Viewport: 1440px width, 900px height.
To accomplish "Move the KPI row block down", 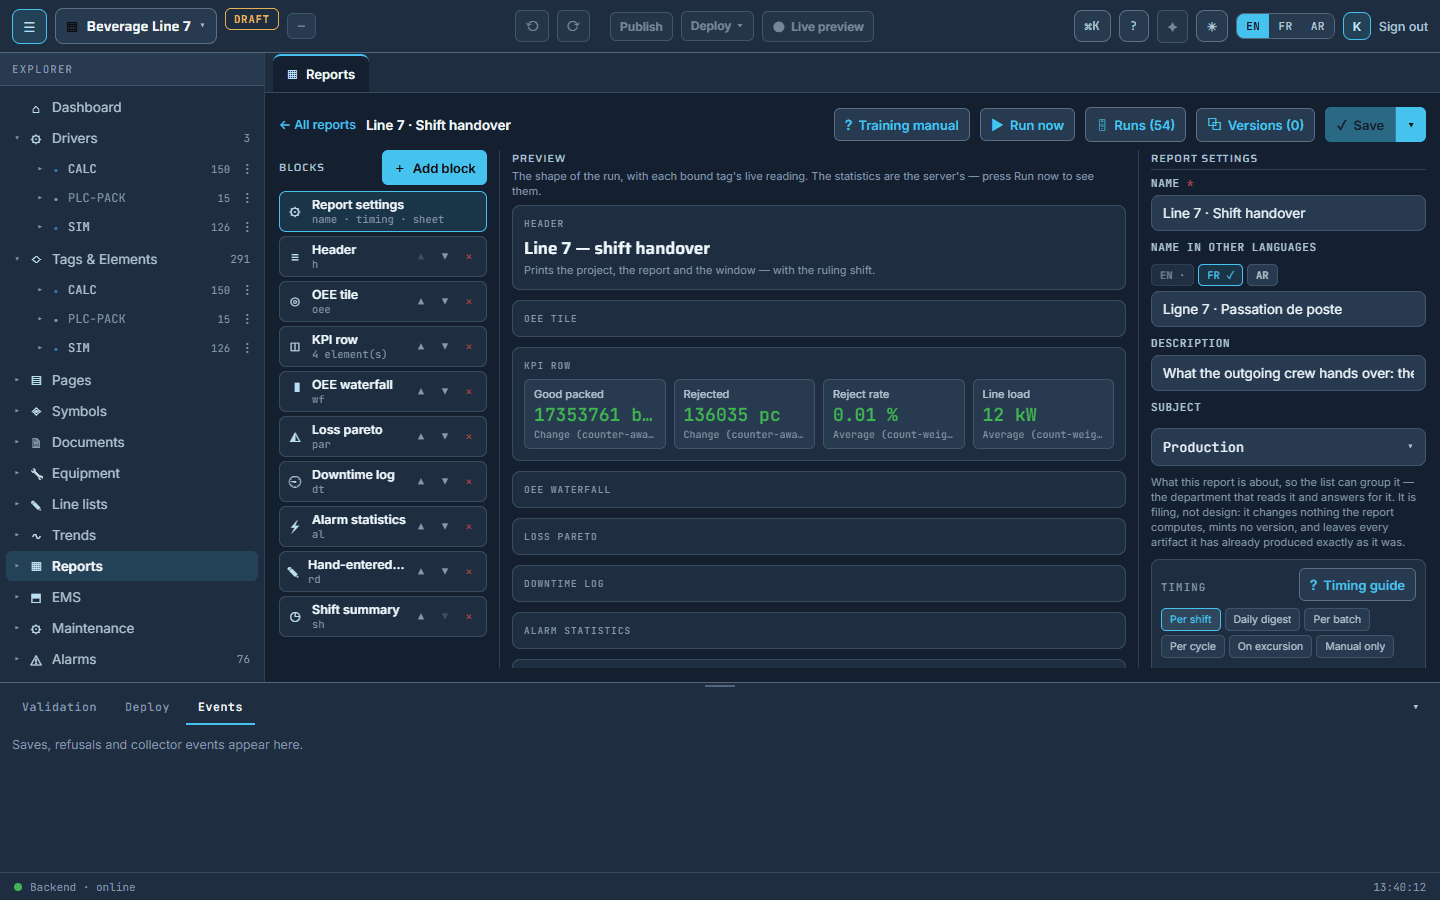I will coord(445,346).
